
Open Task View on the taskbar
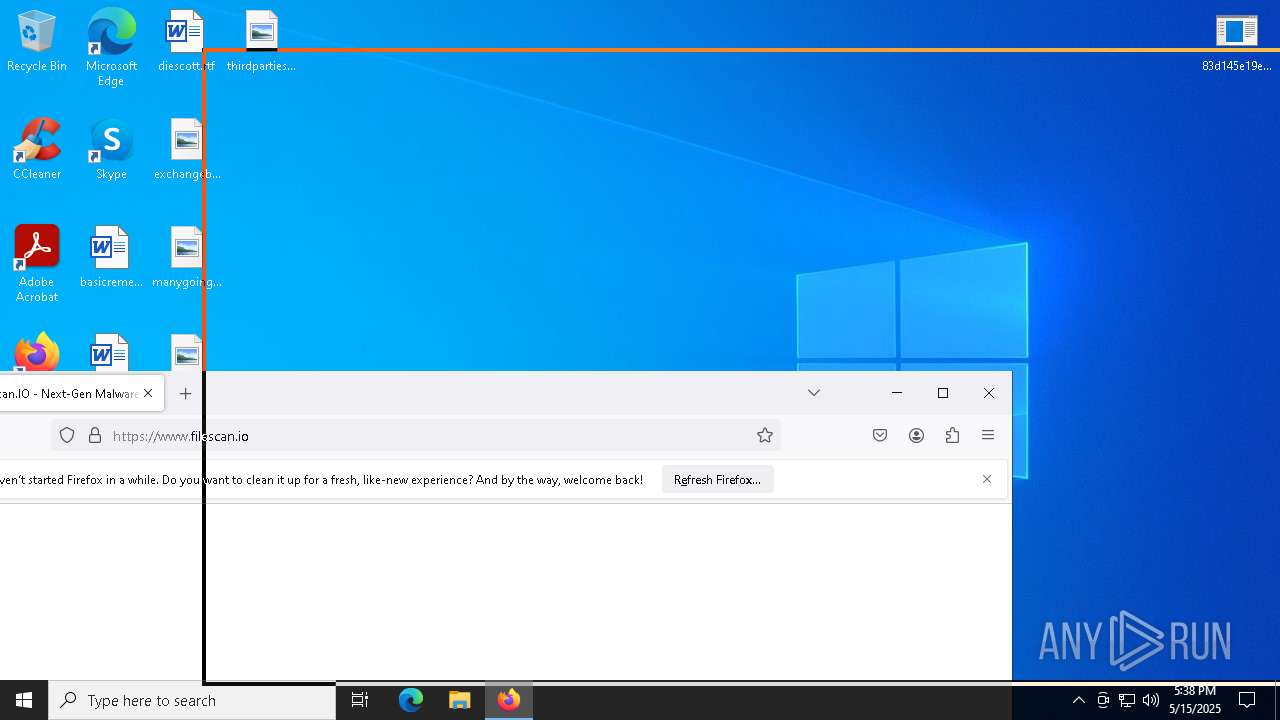point(360,700)
